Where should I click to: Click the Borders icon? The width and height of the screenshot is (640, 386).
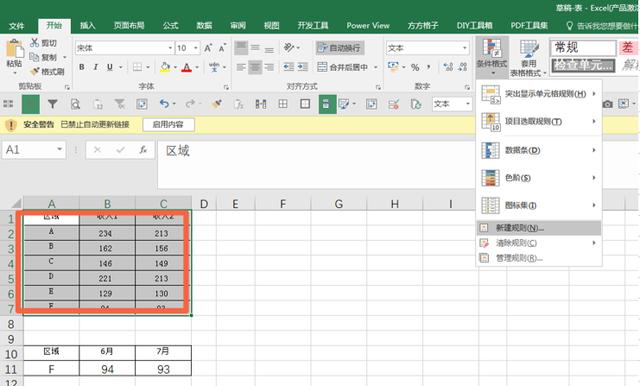pos(138,67)
